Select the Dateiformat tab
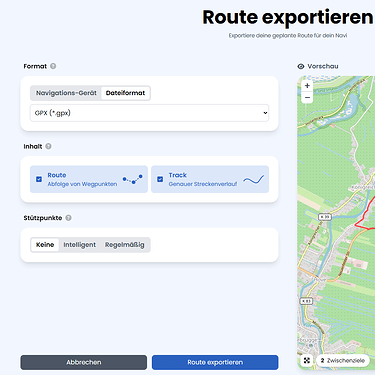This screenshot has width=375, height=375. click(125, 93)
